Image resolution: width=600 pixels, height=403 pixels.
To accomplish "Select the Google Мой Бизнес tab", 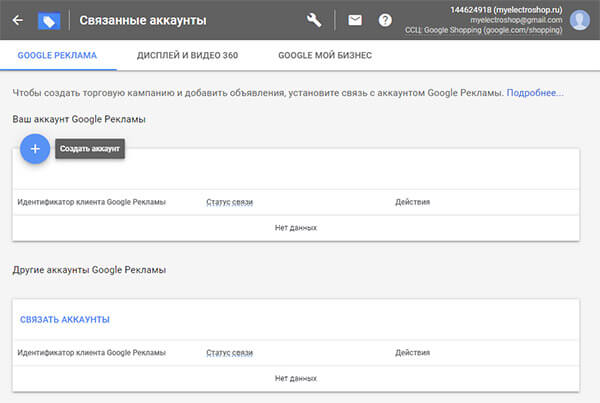I will click(324, 56).
